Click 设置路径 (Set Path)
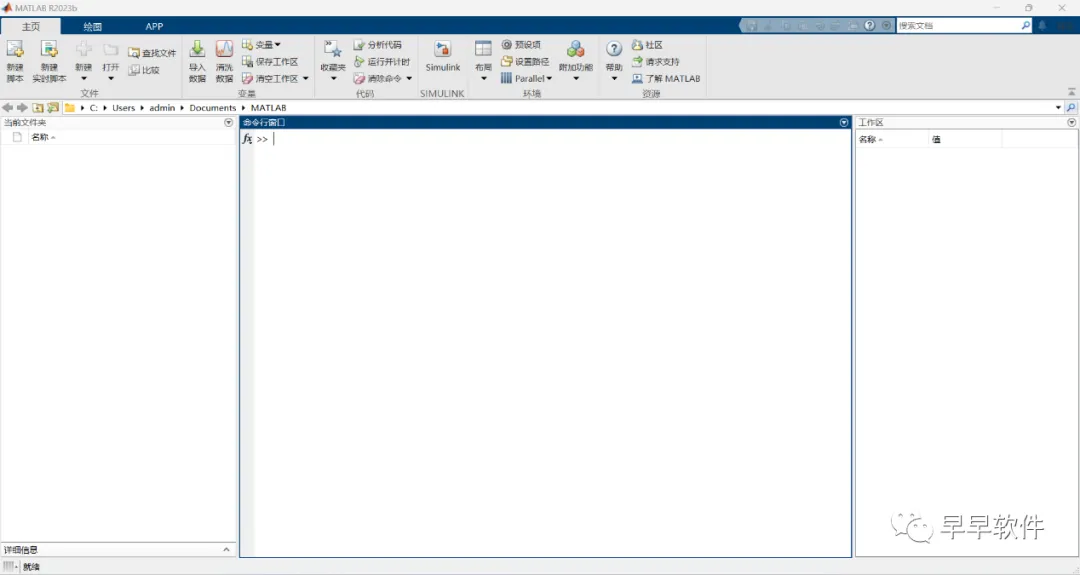The height and width of the screenshot is (575, 1080). point(525,62)
